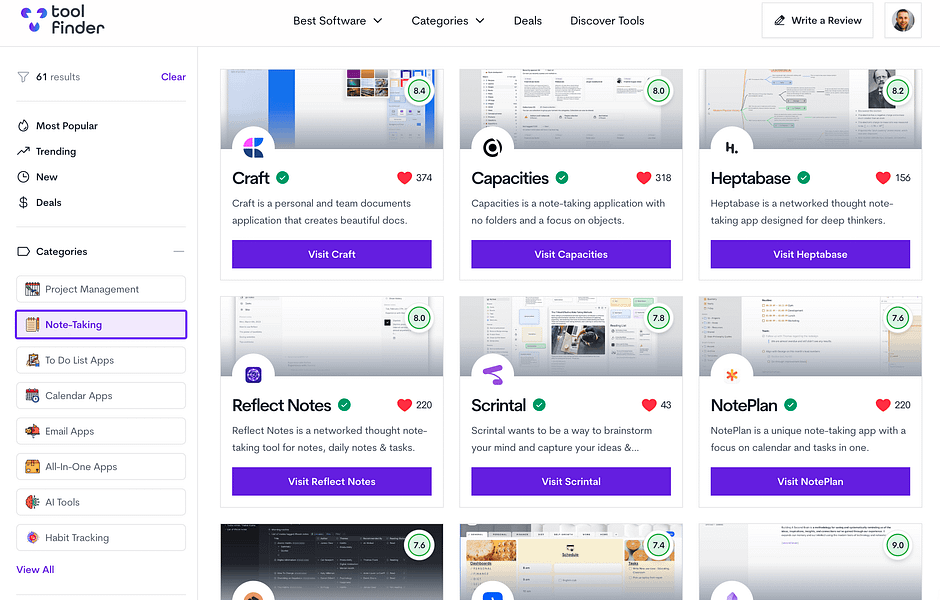
Task: Open the Tool Finder logo home link
Action: (62, 20)
